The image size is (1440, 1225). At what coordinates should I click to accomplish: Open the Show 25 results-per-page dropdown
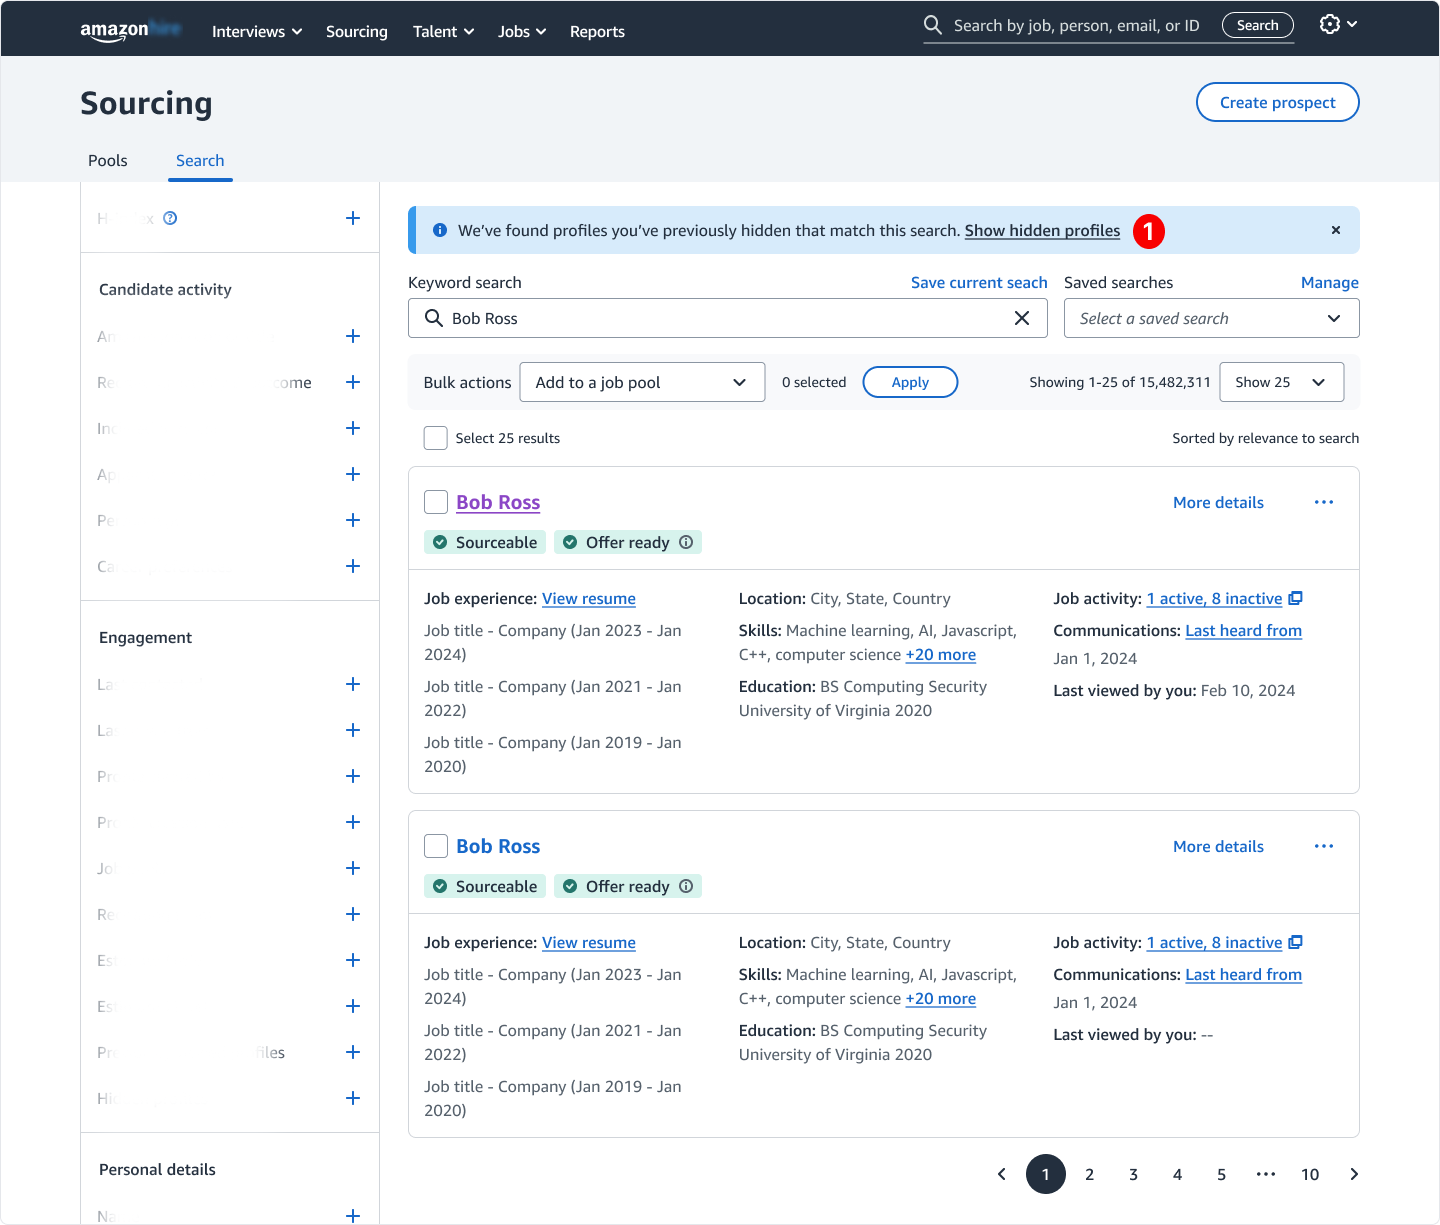coord(1282,382)
